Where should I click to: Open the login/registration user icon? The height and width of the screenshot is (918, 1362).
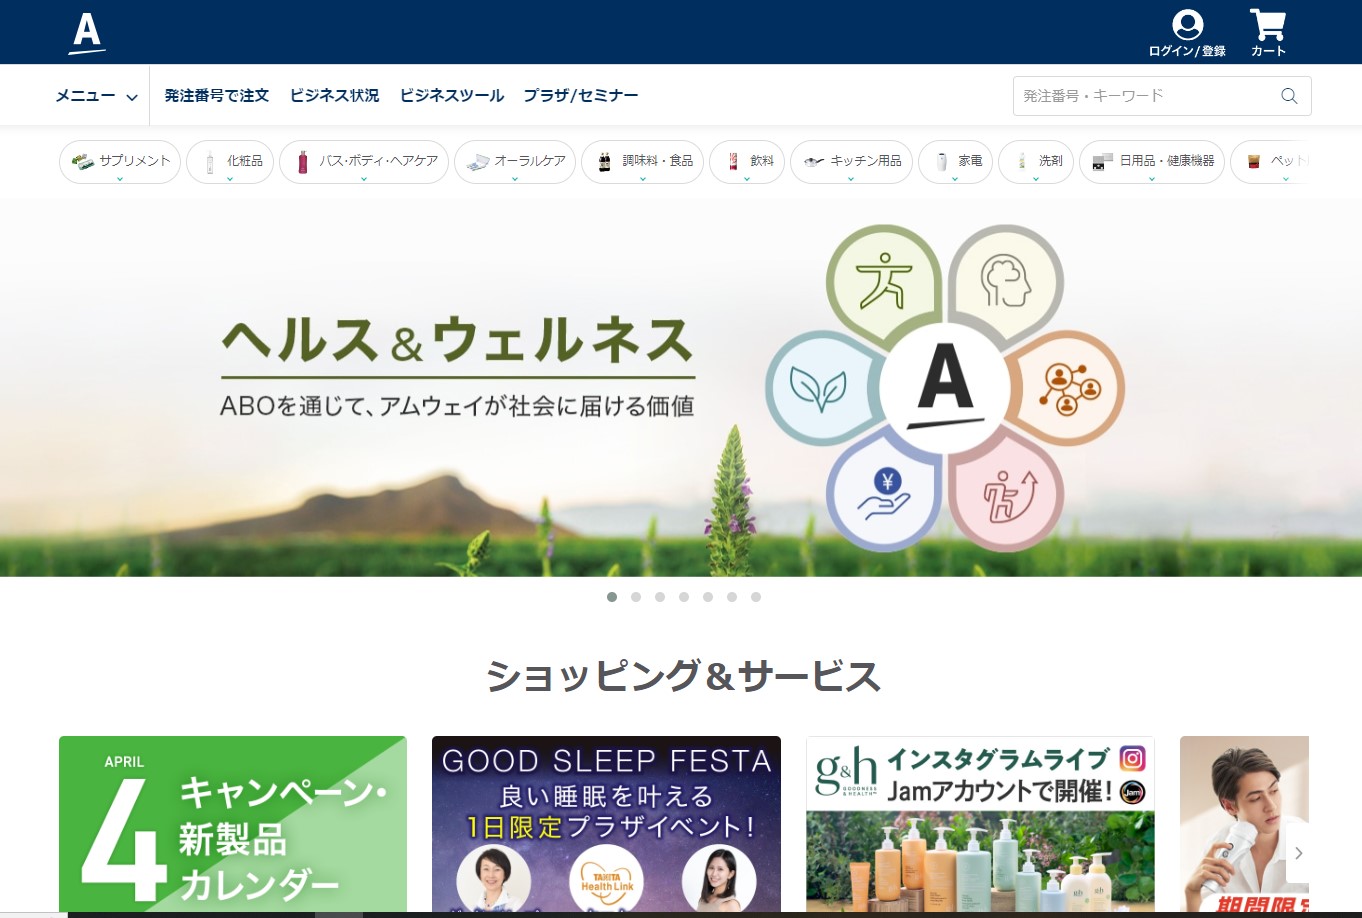coord(1187,25)
